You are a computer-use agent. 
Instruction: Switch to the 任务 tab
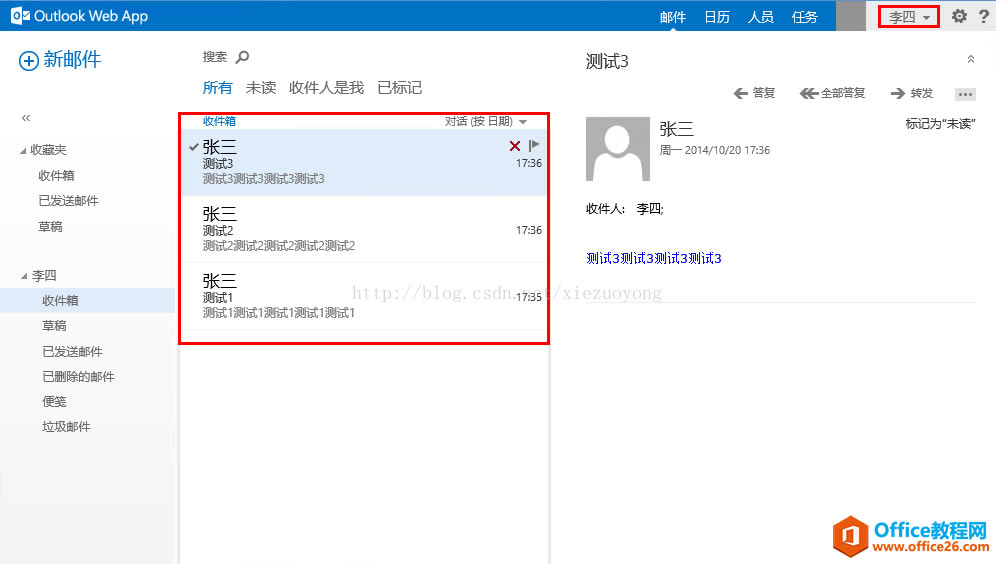point(804,17)
